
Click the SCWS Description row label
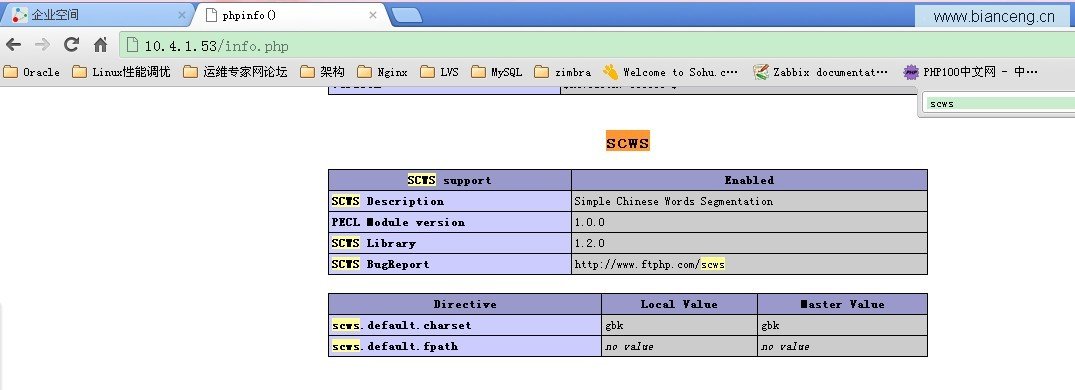coord(388,202)
